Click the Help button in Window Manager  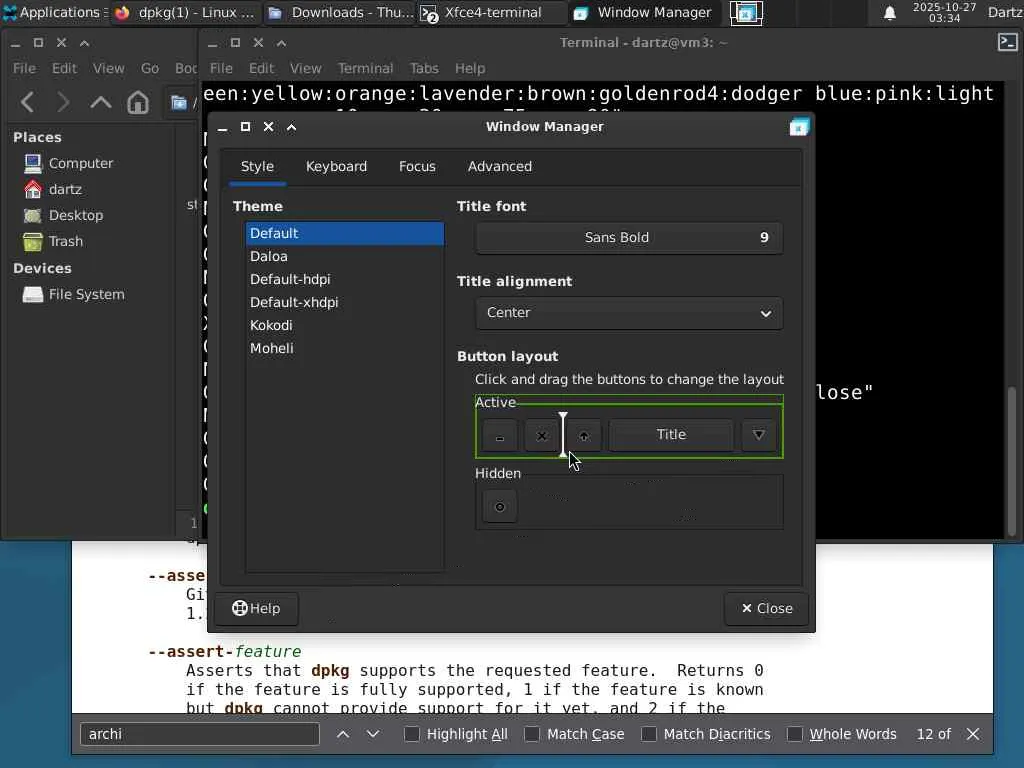[256, 609]
